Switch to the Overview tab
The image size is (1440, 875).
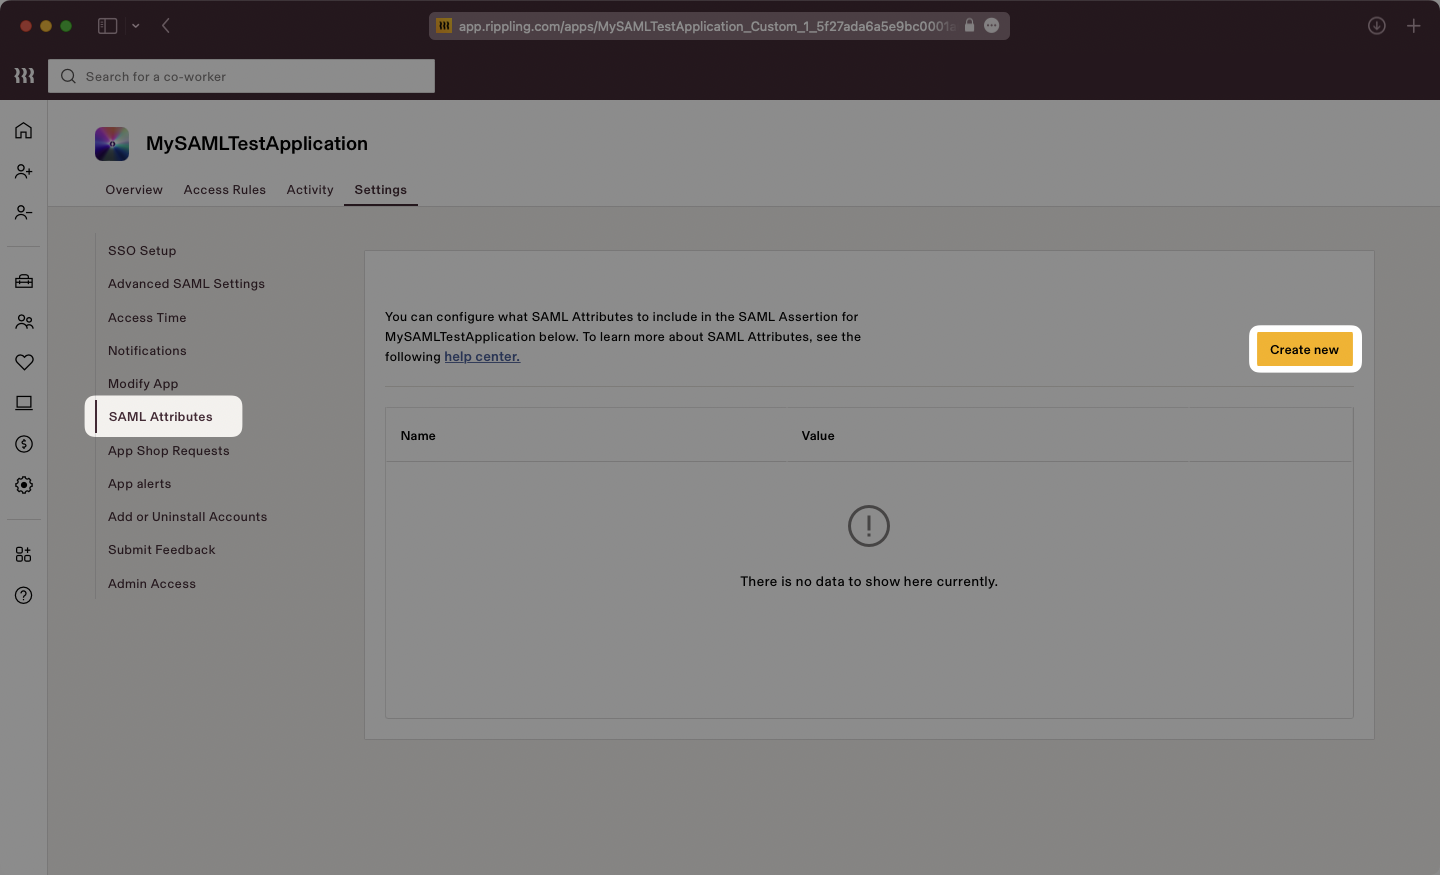[133, 189]
